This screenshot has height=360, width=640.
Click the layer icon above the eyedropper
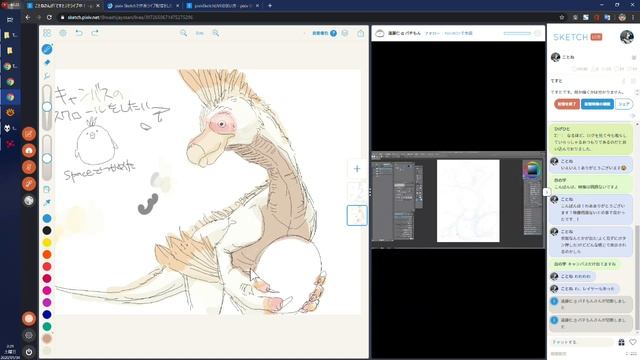click(47, 189)
